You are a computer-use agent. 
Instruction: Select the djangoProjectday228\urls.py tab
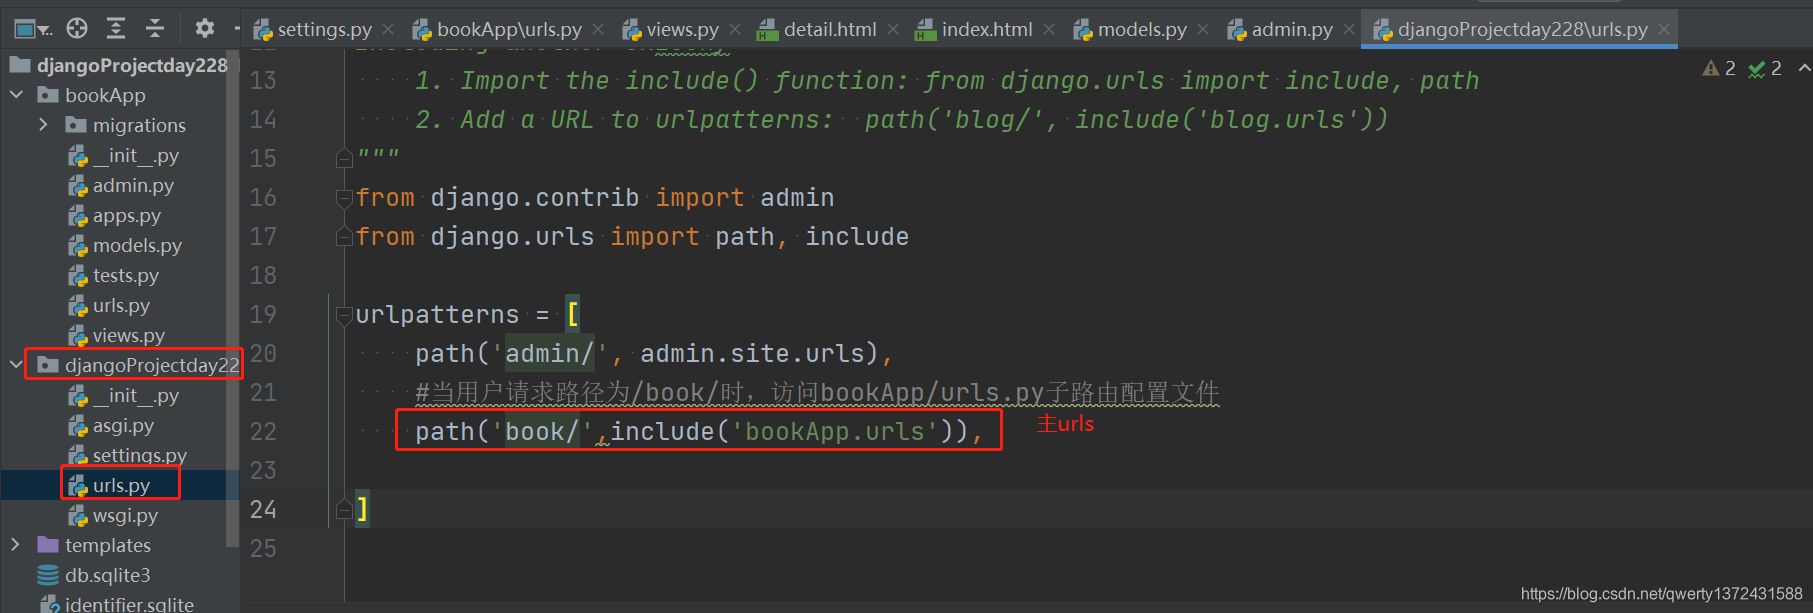(1522, 30)
